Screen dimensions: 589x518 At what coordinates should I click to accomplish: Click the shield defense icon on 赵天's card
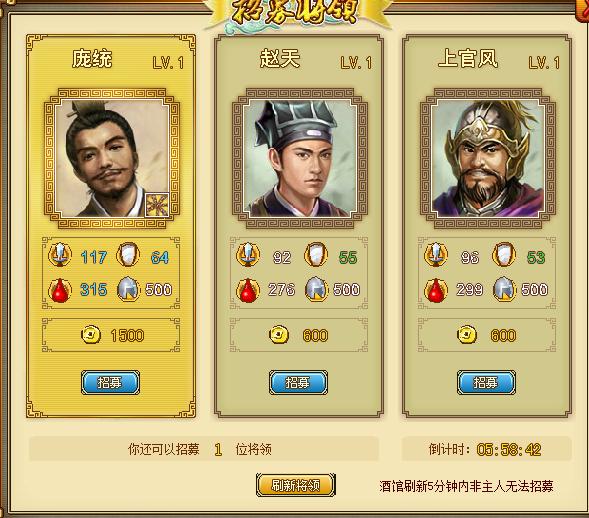[316, 255]
